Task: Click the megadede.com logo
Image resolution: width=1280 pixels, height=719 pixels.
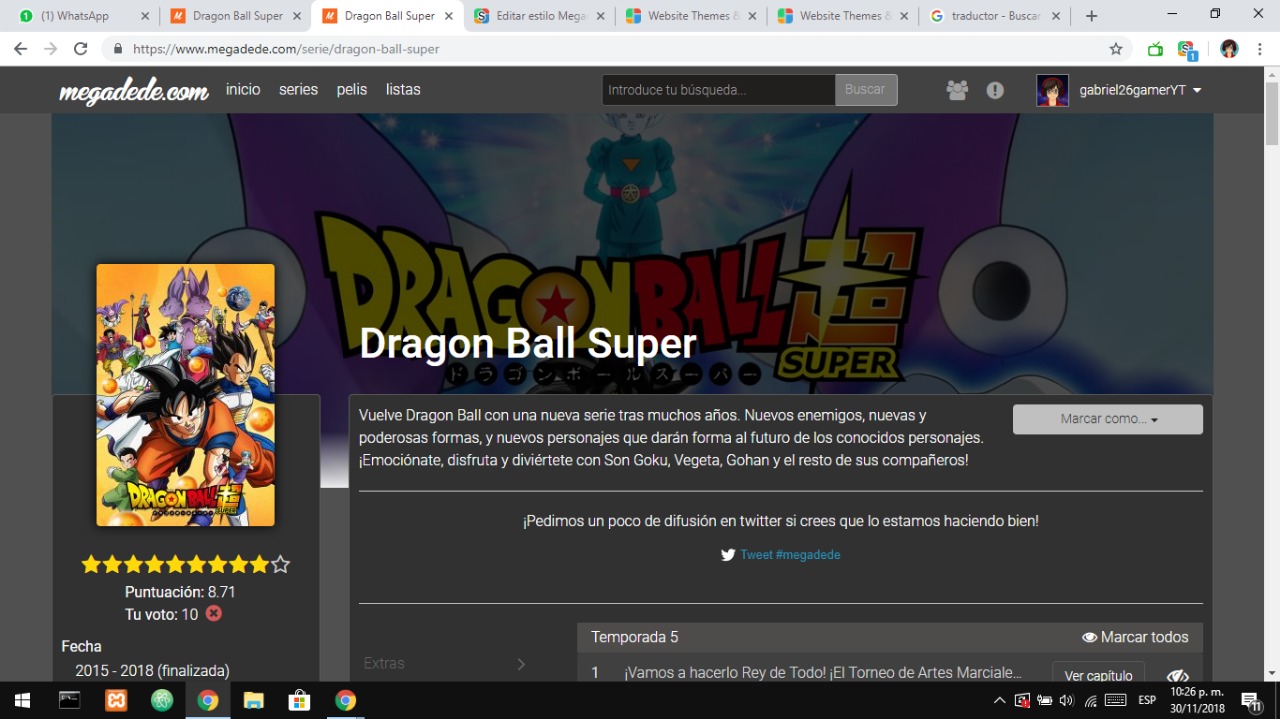Action: (x=134, y=91)
